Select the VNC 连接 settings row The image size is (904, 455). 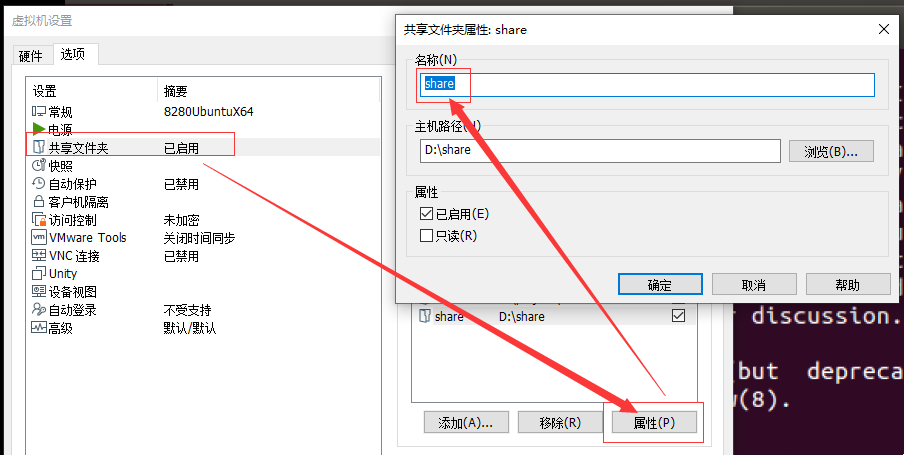click(x=205, y=255)
